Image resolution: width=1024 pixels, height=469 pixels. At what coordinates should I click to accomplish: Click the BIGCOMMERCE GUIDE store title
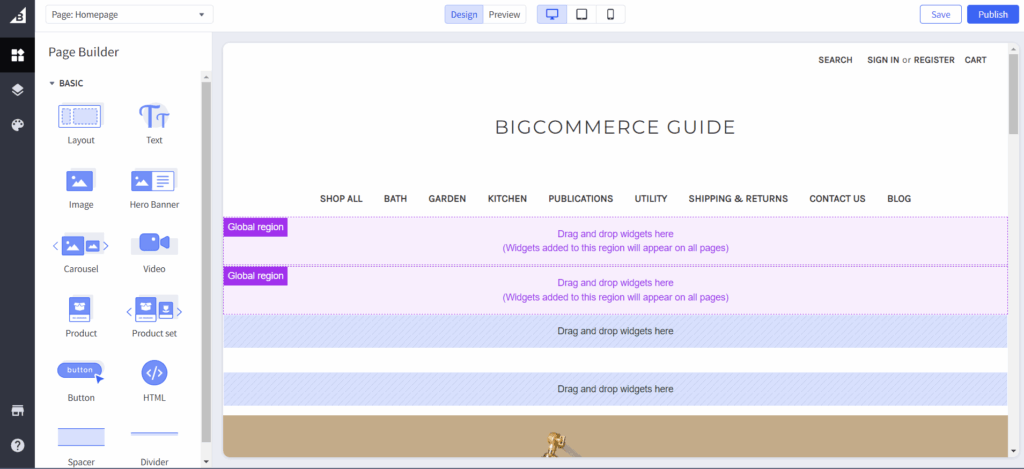615,127
